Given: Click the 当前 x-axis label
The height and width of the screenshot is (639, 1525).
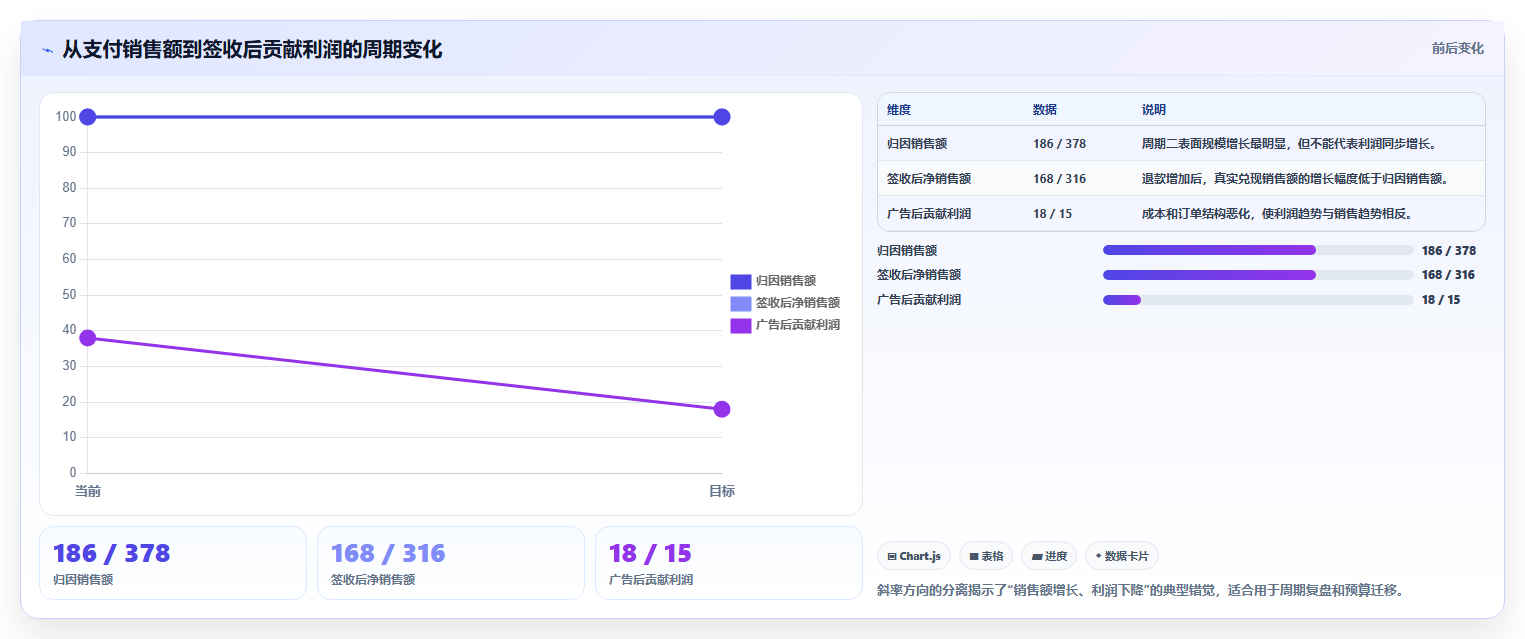Looking at the screenshot, I should (x=88, y=491).
